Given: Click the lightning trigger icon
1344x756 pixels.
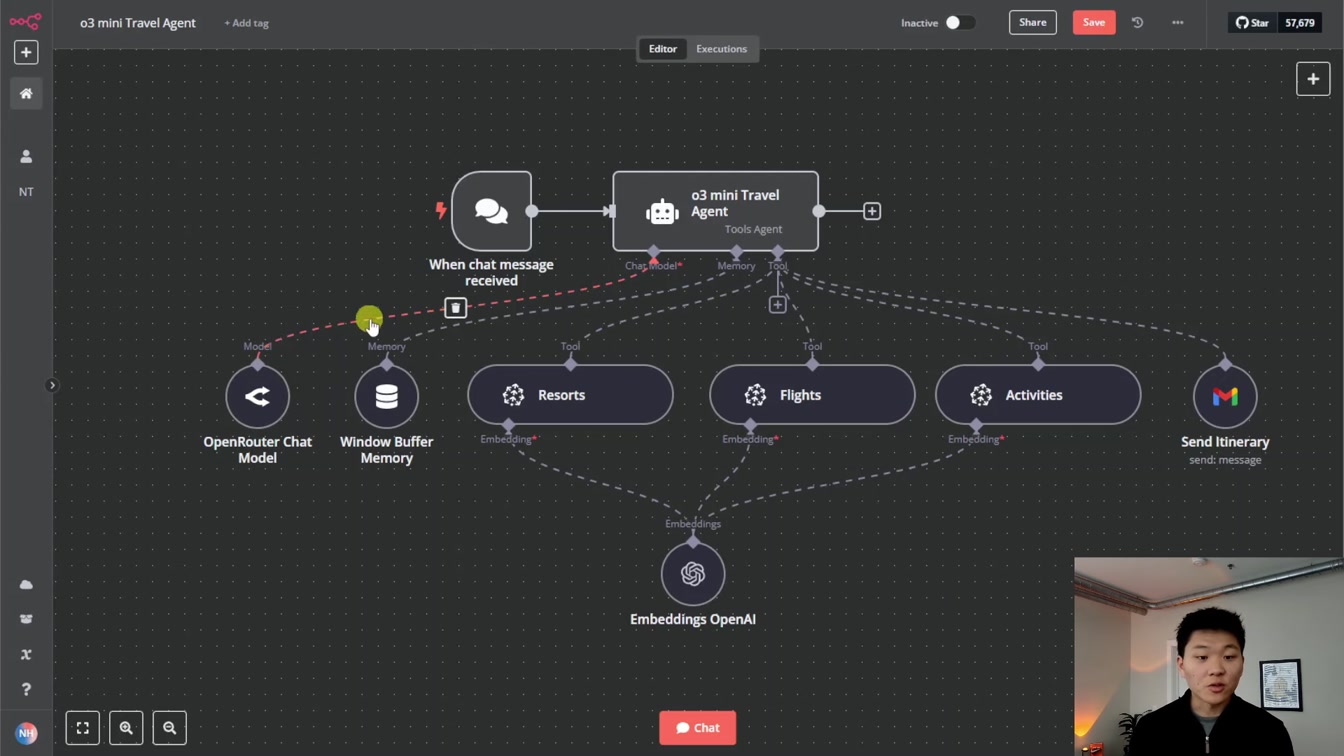Looking at the screenshot, I should click(x=440, y=210).
